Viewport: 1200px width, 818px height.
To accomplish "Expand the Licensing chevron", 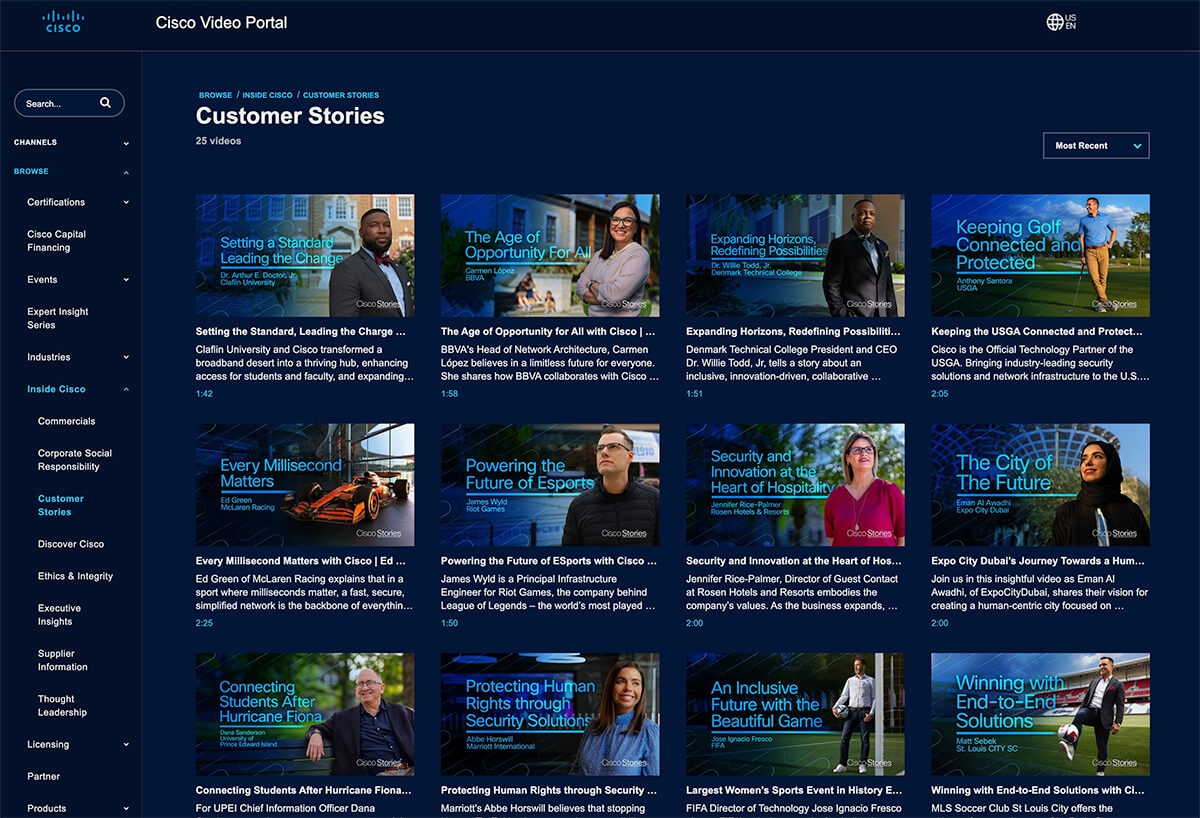I will click(x=126, y=744).
